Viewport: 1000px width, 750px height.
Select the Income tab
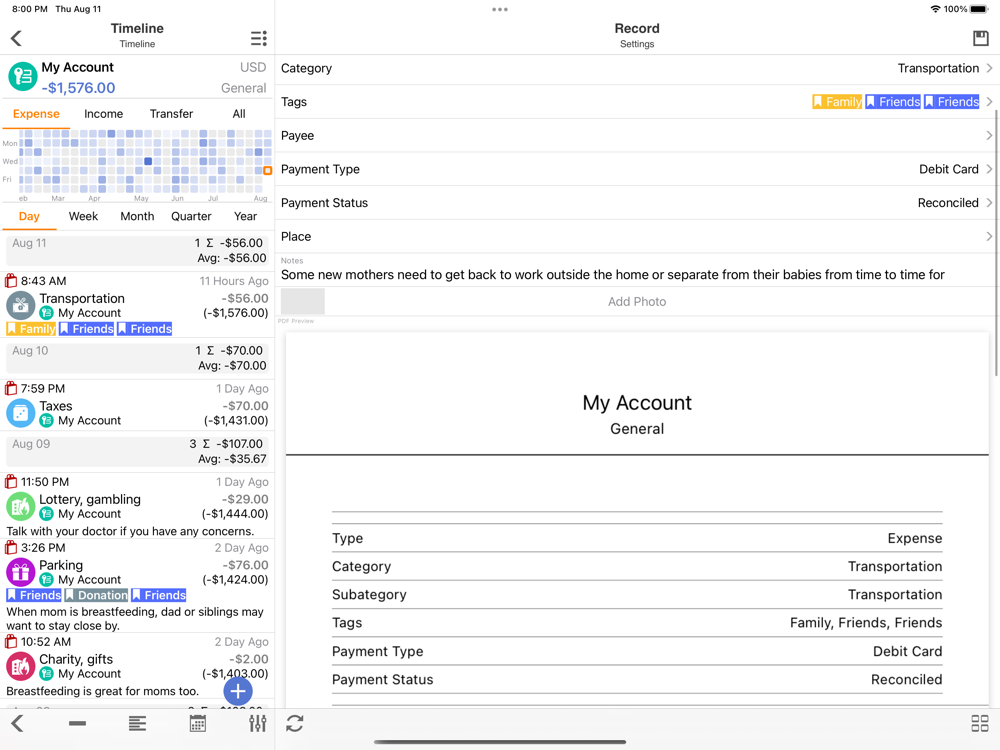click(x=103, y=114)
